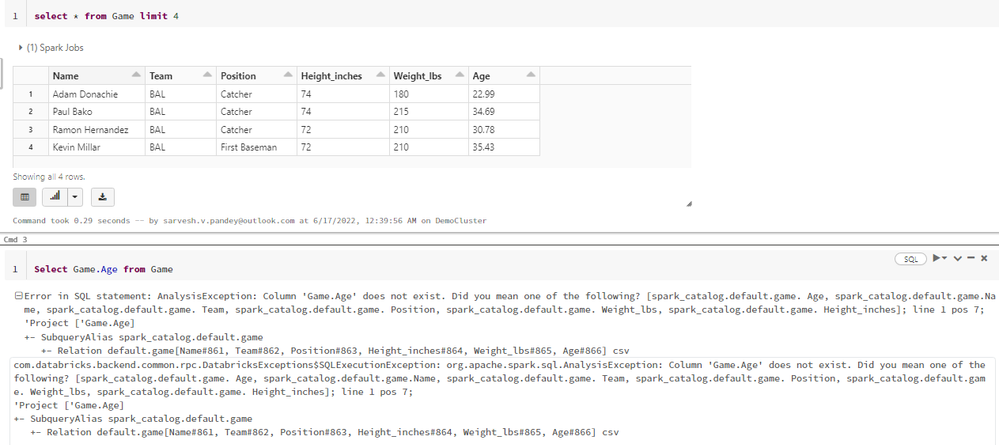This screenshot has width=999, height=445.
Task: Open chart type dropdown arrow
Action: 77,197
